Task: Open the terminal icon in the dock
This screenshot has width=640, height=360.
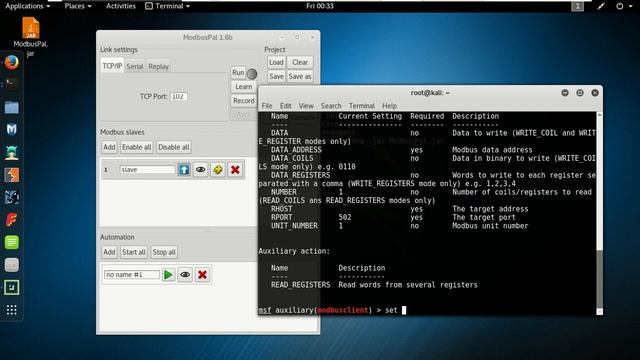Action: click(11, 84)
